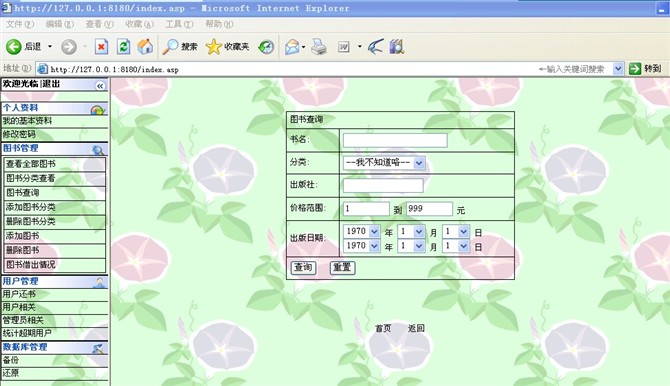Click the bird messenger toolbar icon

coord(375,47)
